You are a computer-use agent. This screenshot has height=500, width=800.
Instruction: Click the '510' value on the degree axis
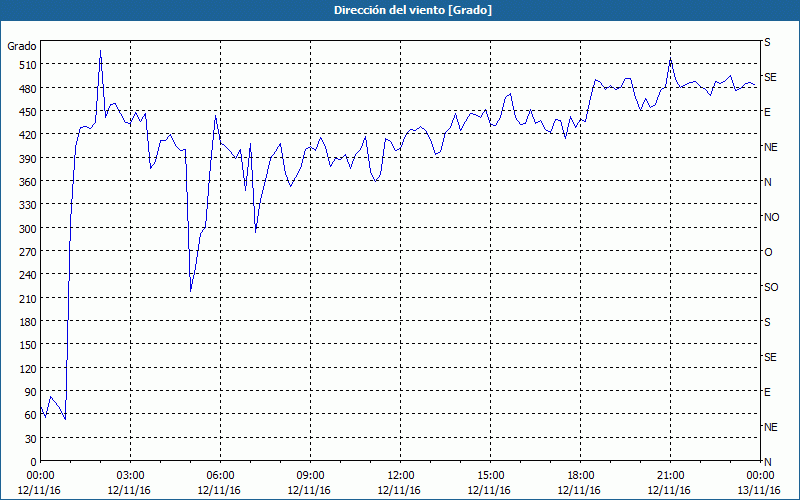click(28, 65)
